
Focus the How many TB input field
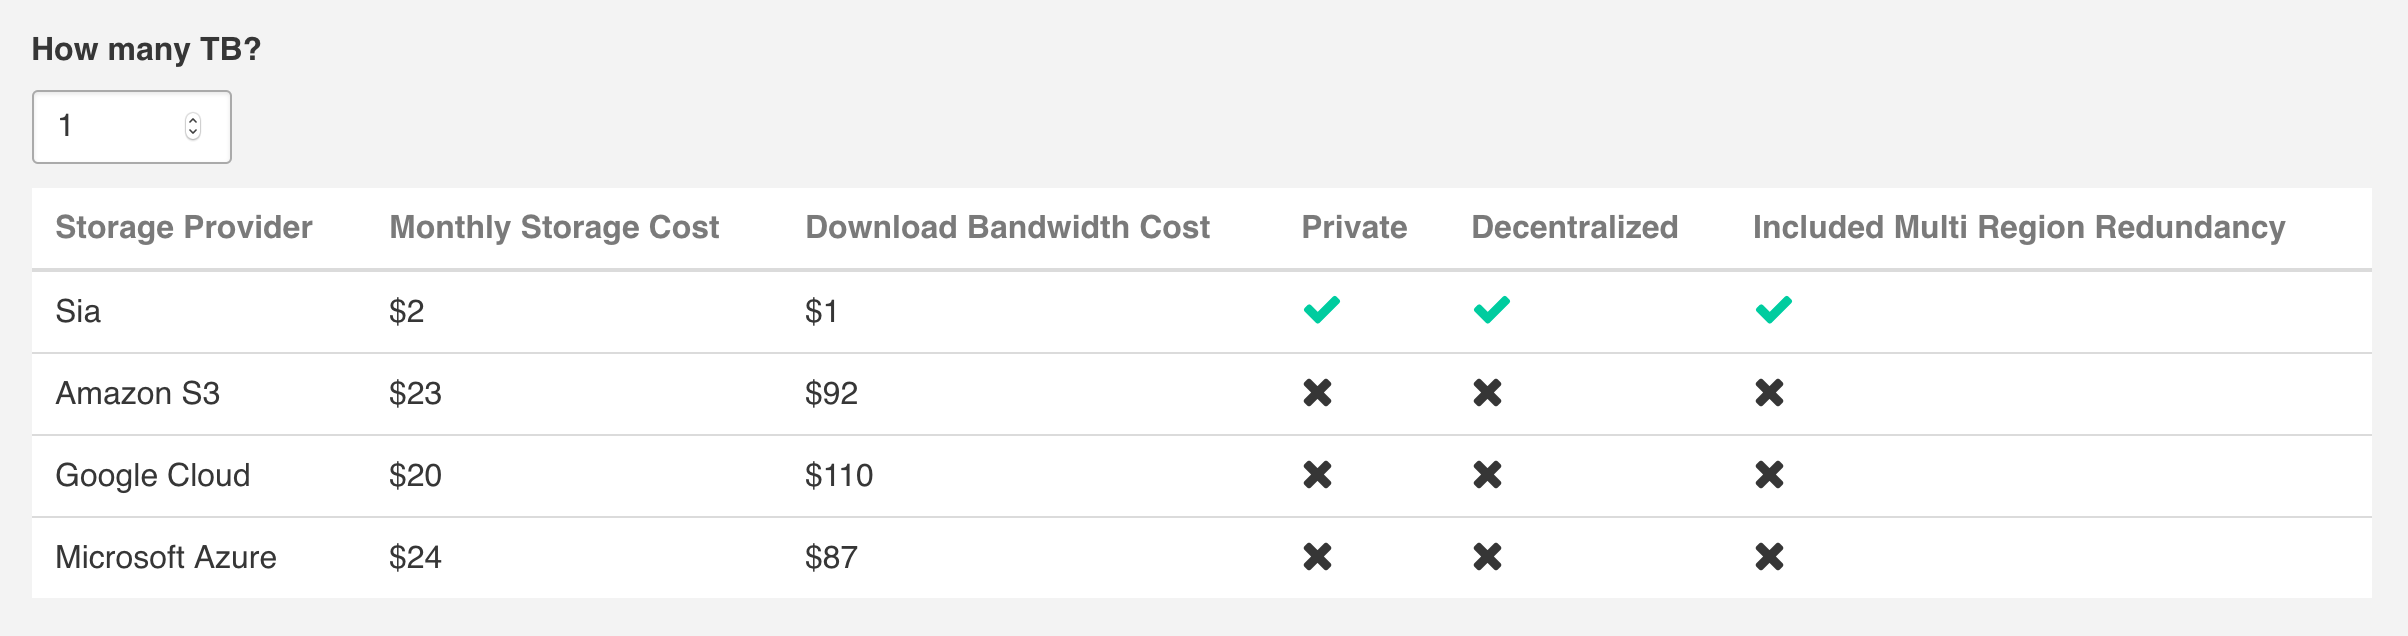click(x=131, y=127)
